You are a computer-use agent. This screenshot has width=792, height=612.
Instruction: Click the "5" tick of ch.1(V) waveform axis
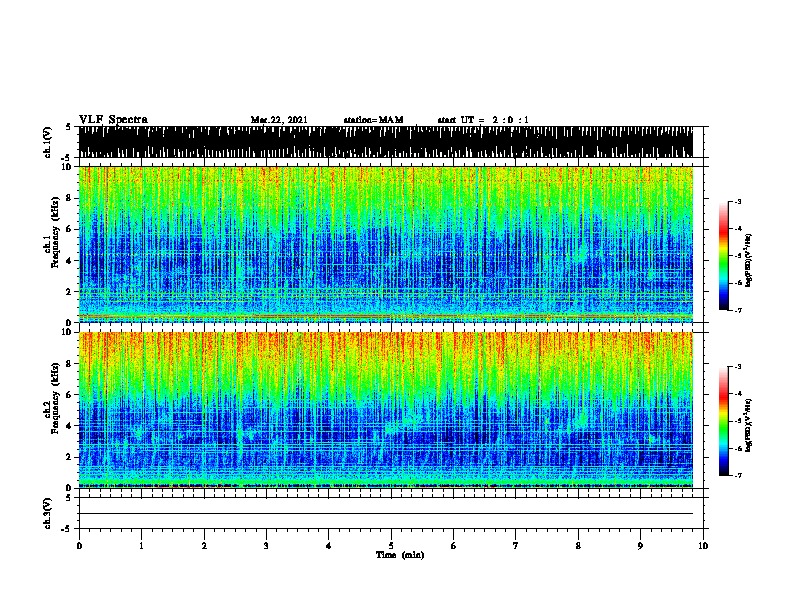(x=69, y=127)
